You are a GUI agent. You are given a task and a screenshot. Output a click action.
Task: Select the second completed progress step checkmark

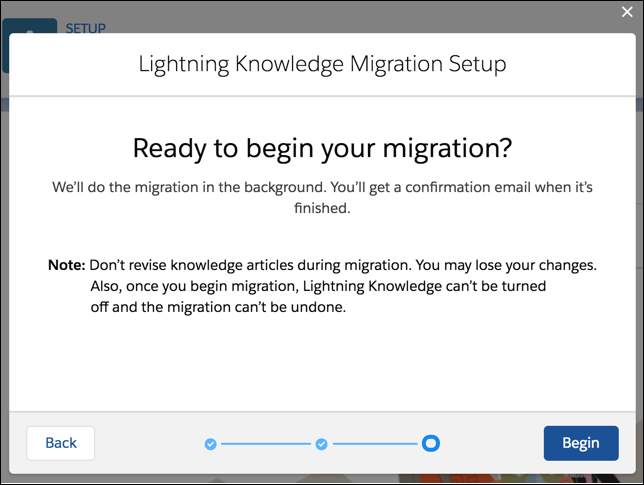321,444
